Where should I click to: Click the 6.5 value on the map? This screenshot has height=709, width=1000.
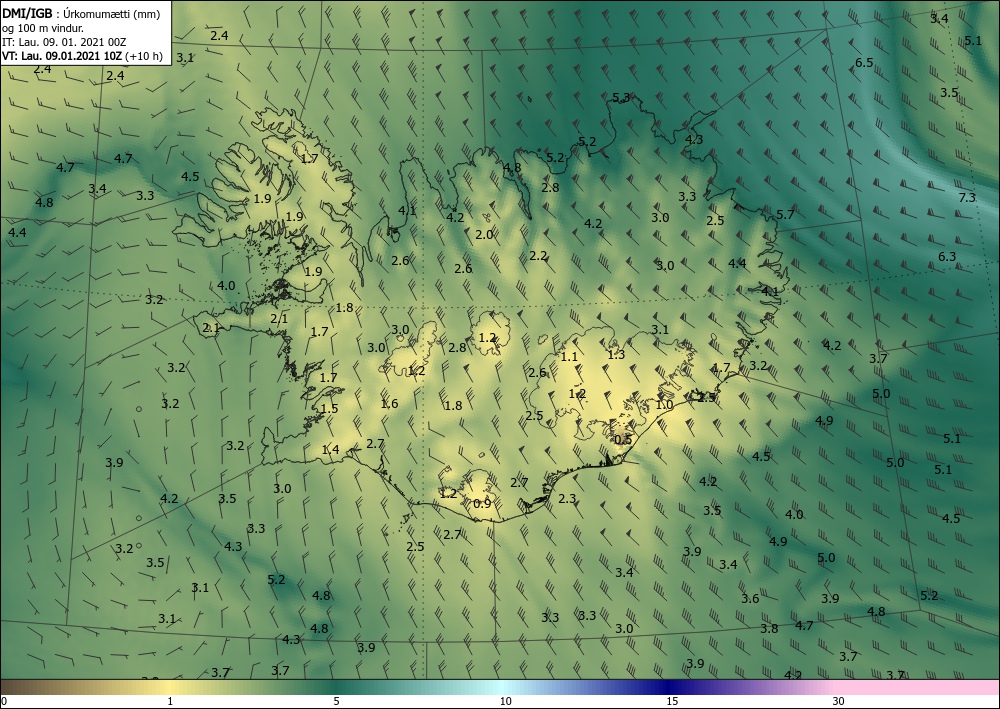[864, 62]
